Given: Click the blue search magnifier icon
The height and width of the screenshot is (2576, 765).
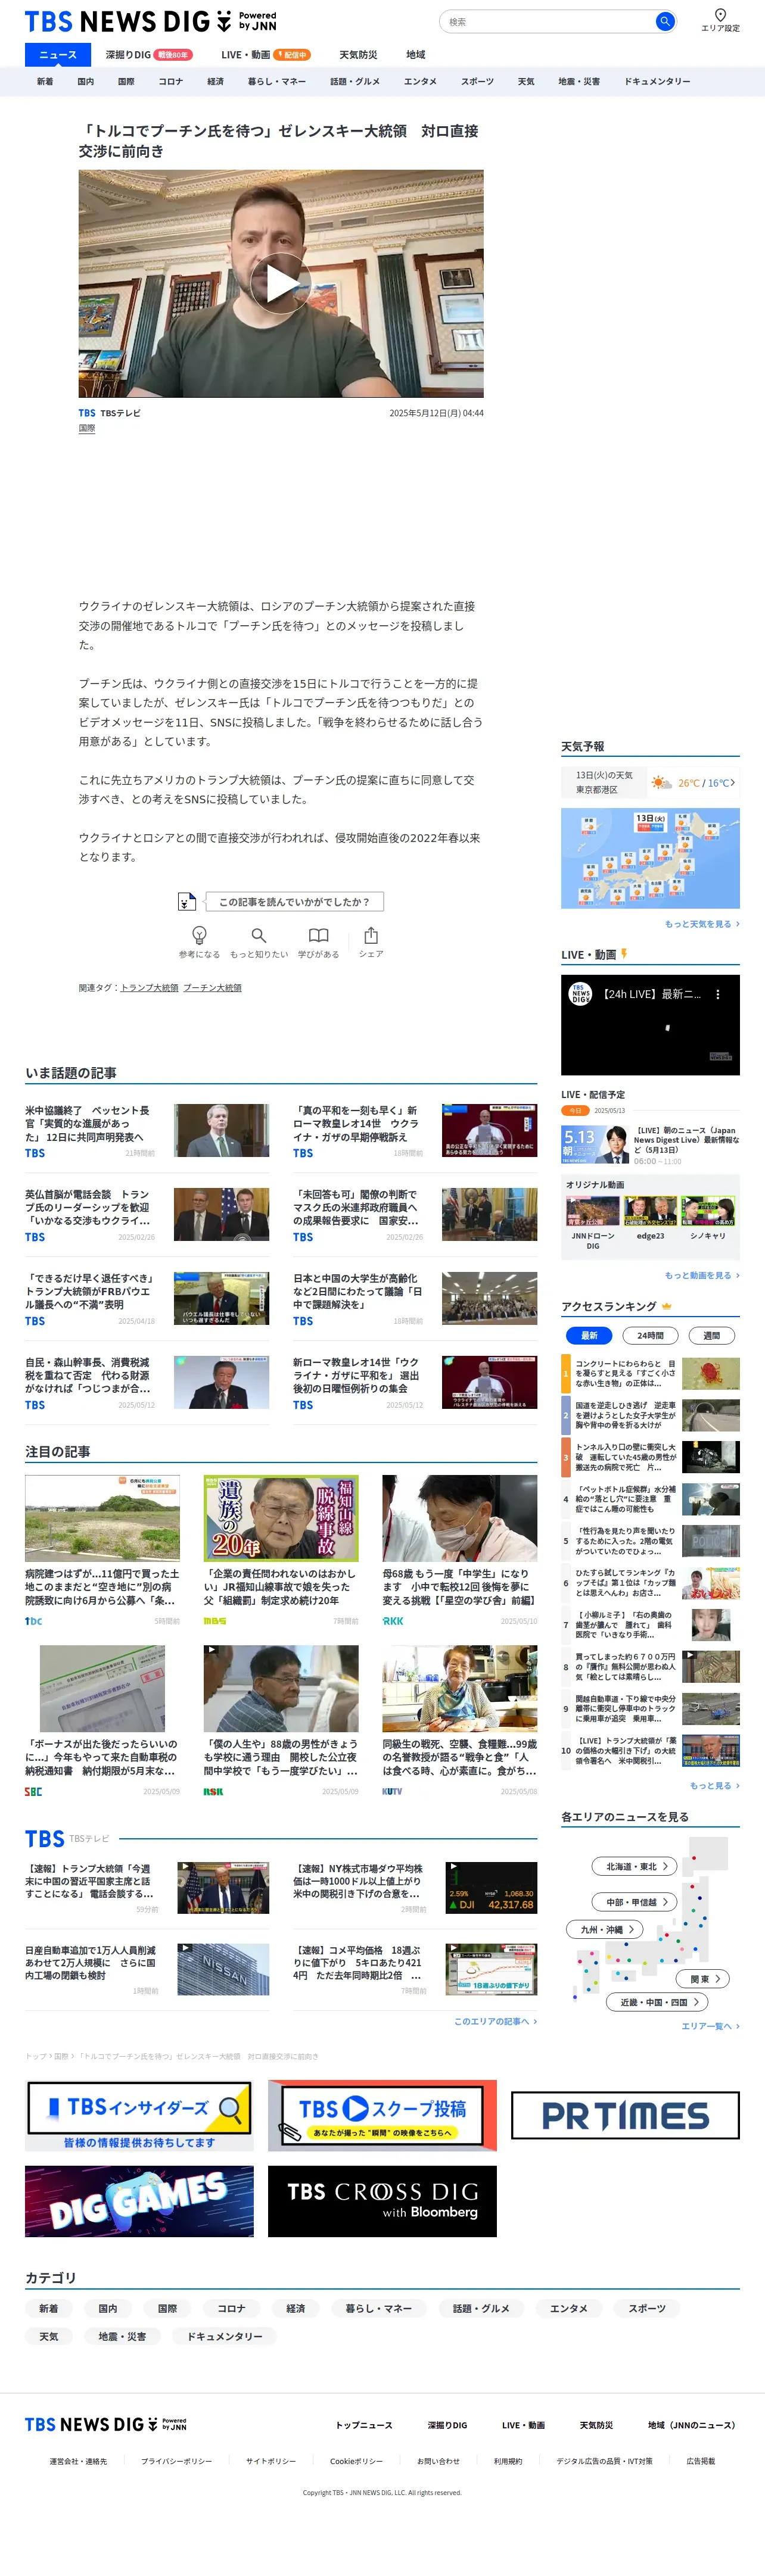Looking at the screenshot, I should pyautogui.click(x=664, y=21).
